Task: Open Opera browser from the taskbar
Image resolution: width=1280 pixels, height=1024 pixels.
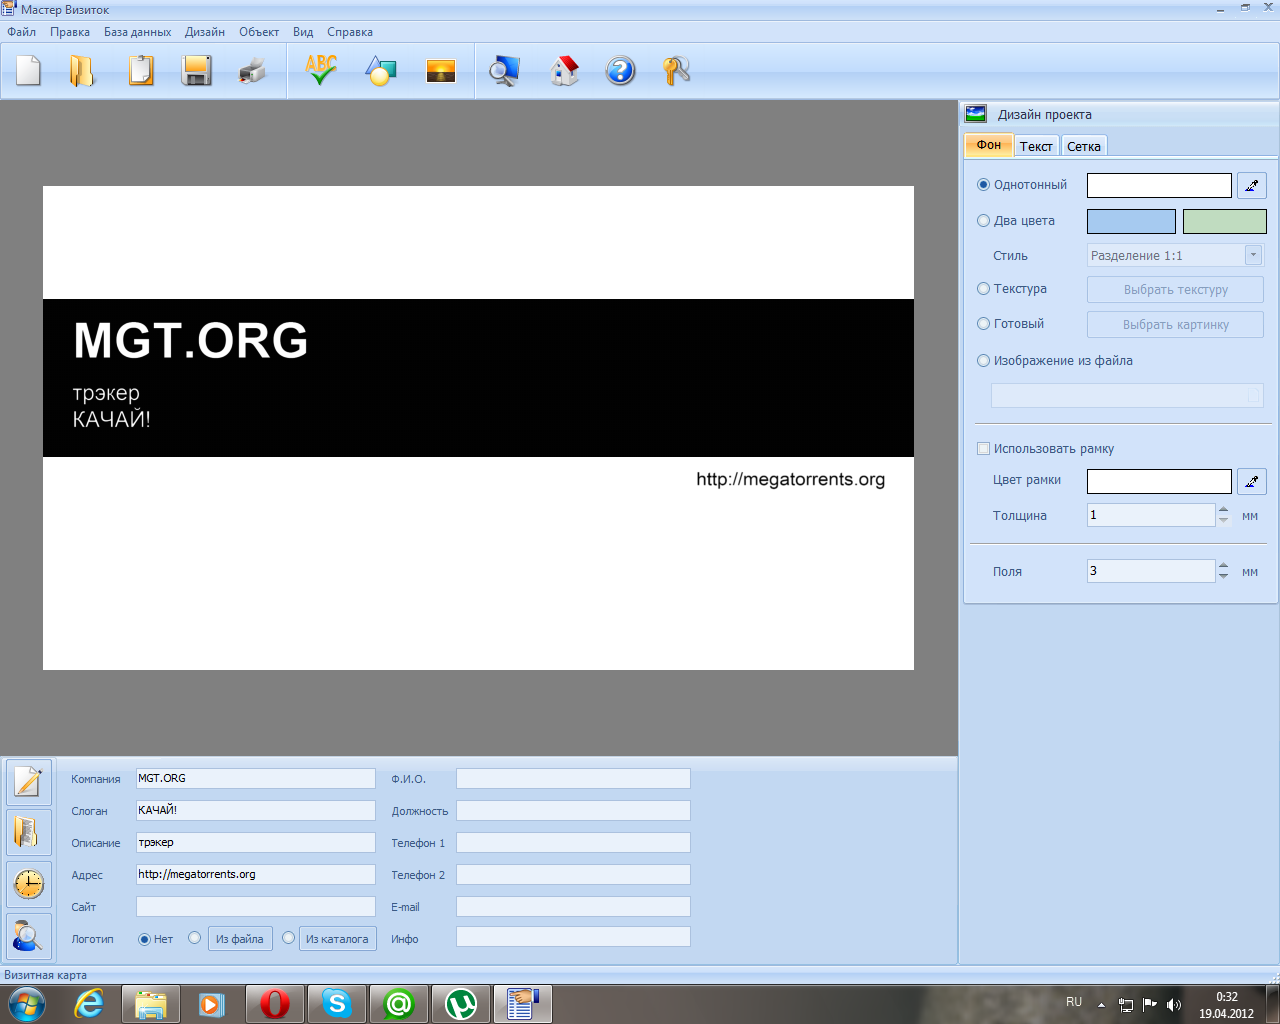Action: pos(275,1004)
